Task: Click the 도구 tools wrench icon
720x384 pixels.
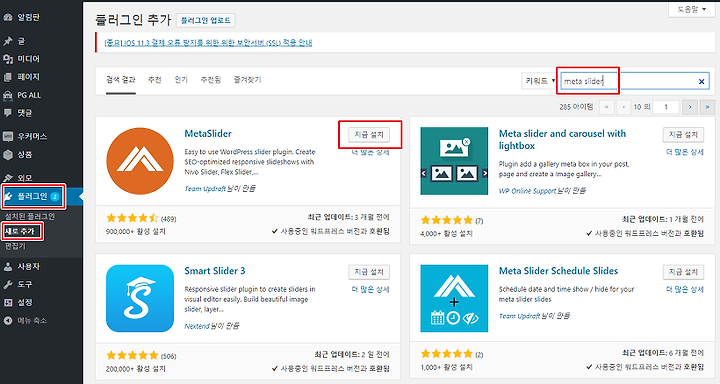Action: coord(8,284)
